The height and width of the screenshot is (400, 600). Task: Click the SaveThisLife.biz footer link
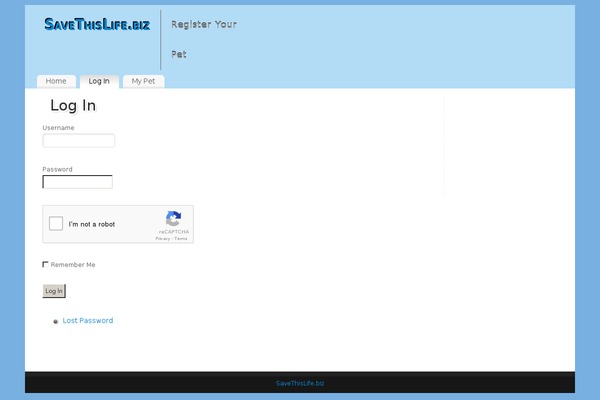click(300, 383)
